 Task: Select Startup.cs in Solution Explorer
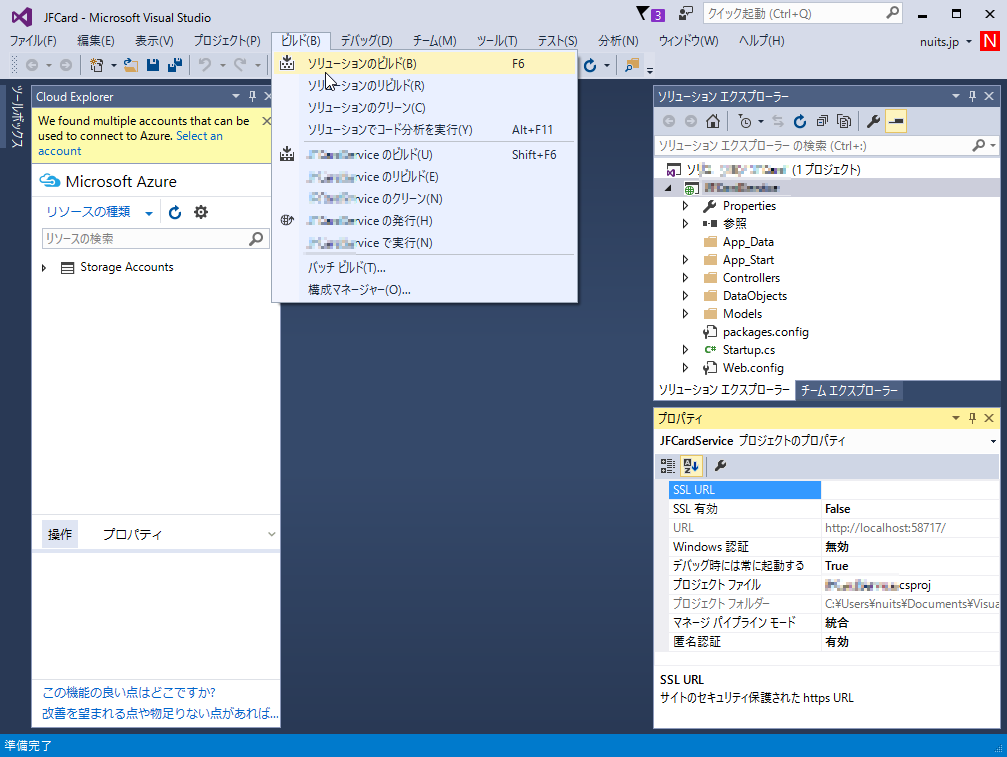pyautogui.click(x=748, y=350)
